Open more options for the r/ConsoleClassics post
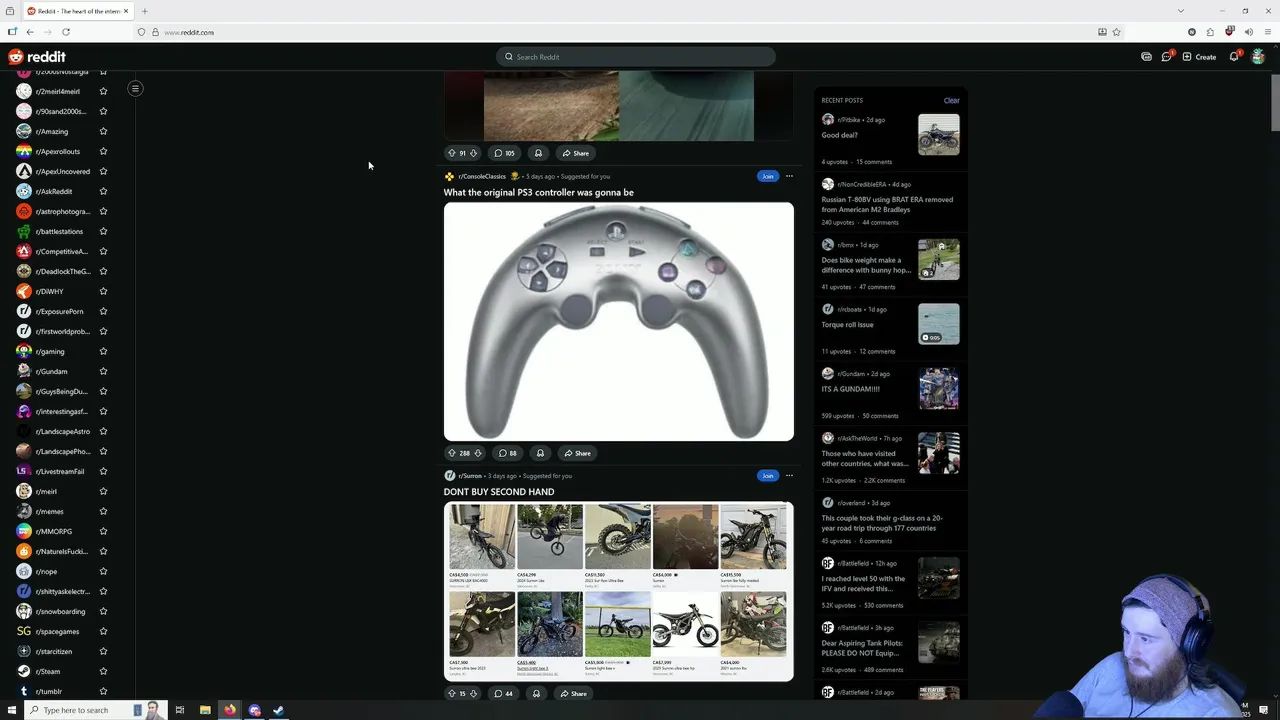This screenshot has height=720, width=1280. [789, 176]
